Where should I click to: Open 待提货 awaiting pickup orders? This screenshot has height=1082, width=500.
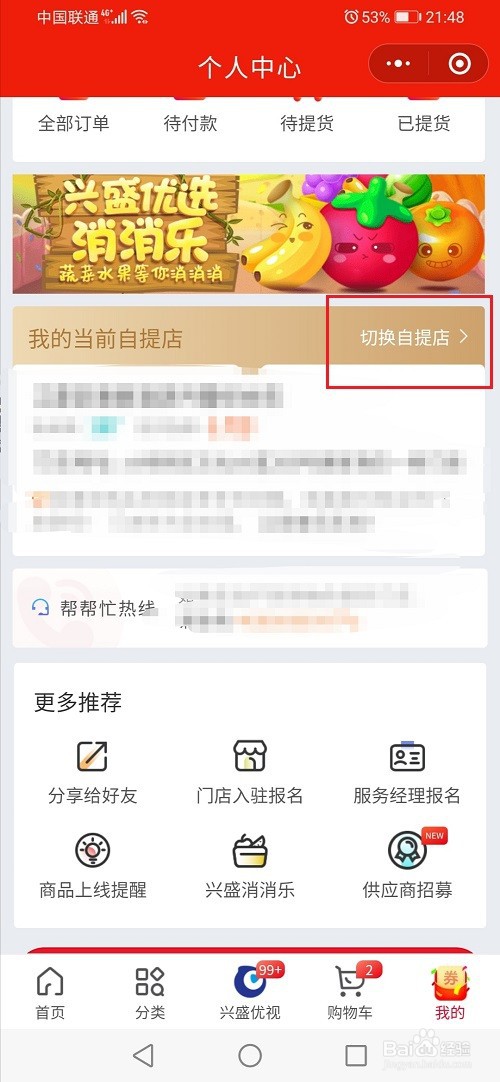(307, 124)
